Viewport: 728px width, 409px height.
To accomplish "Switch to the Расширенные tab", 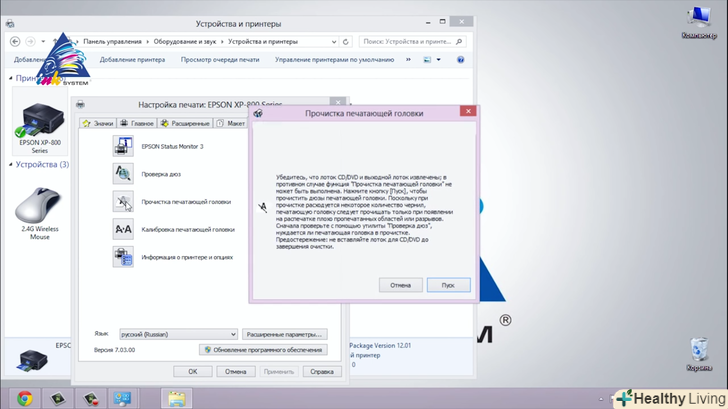I will point(184,123).
